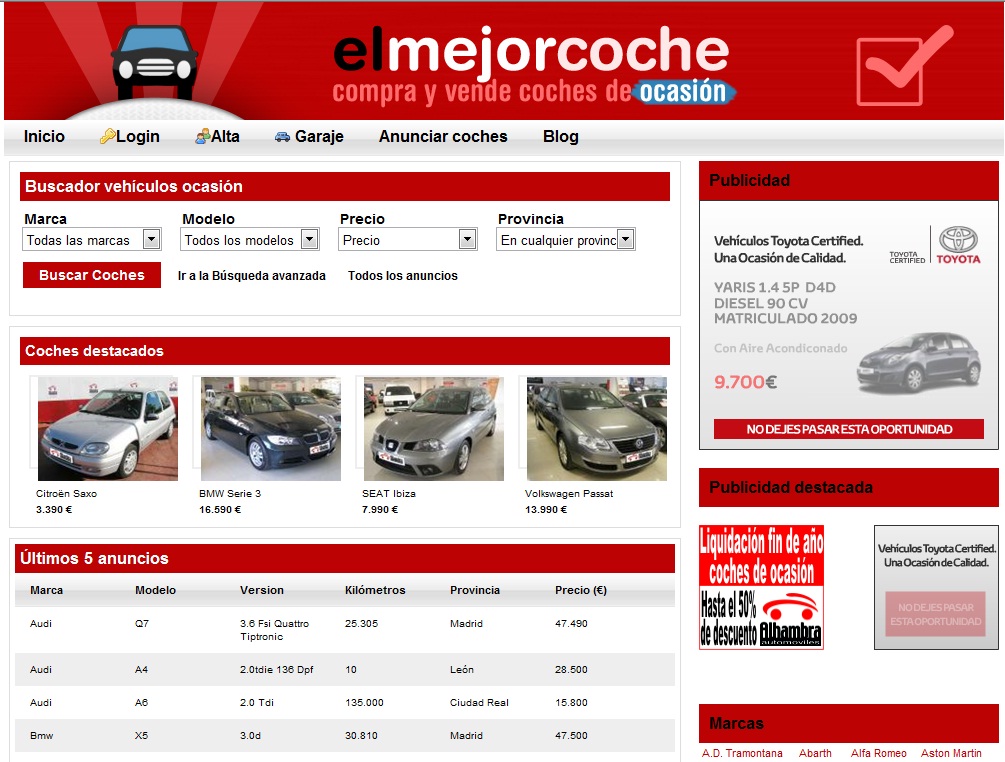Viewport: 1005px width, 762px height.
Task: Click the 'A4' model cell
Action: tap(142, 670)
